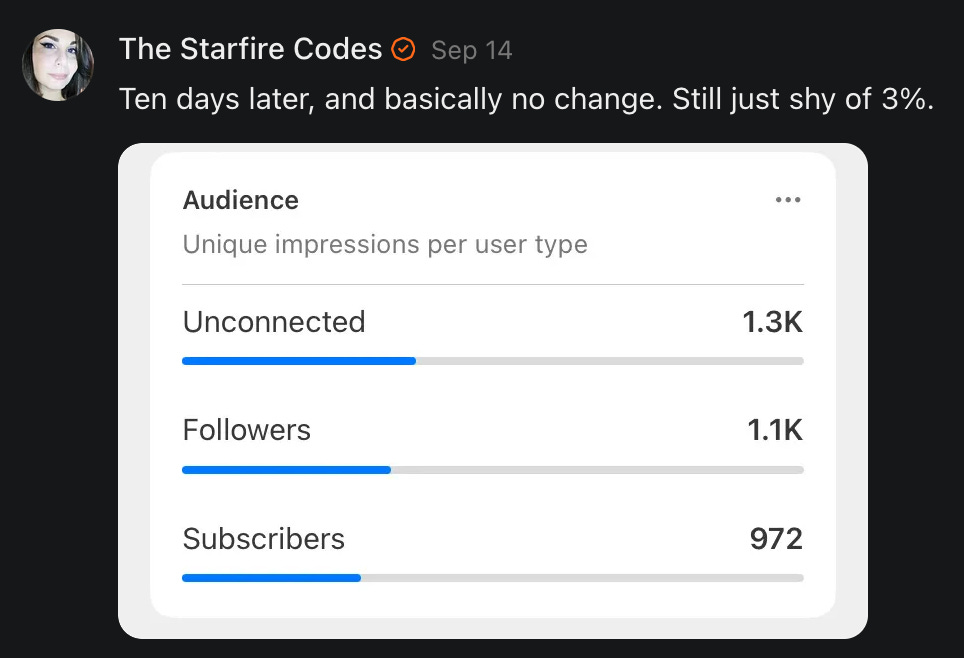964x658 pixels.
Task: Click the Unique impressions per user type subtitle
Action: (x=385, y=244)
